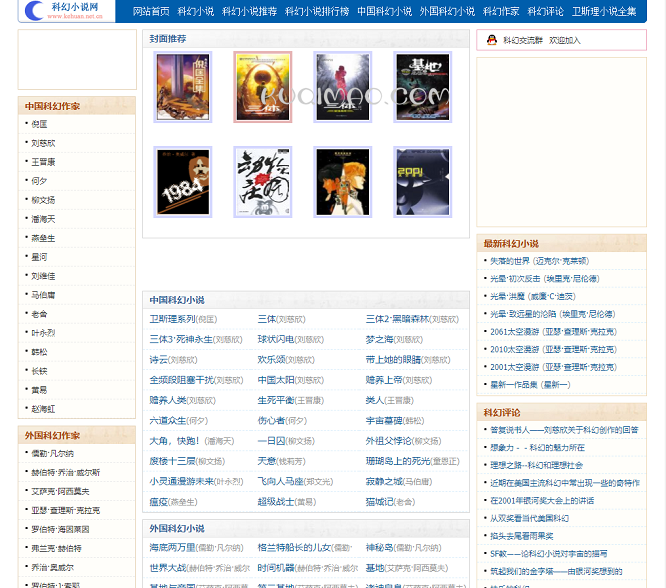Click 科幻交流群 欢迎加入 link
The height and width of the screenshot is (588, 666).
[x=542, y=40]
